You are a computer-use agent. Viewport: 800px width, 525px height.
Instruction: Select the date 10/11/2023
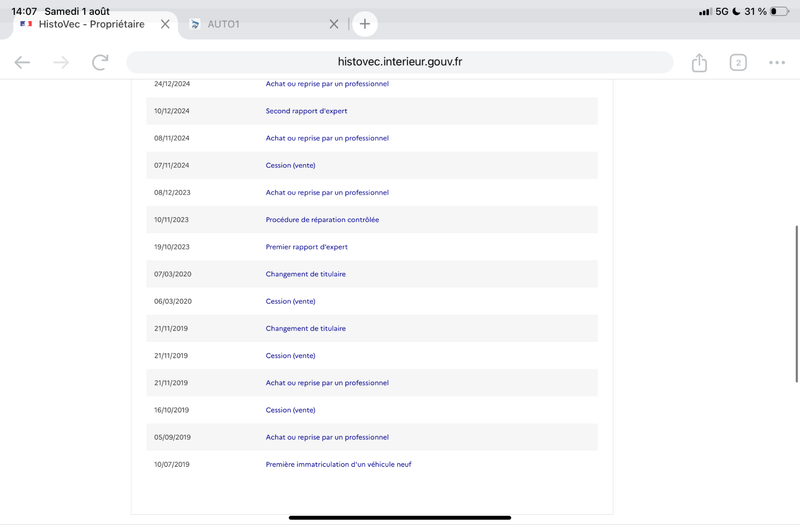tap(171, 220)
